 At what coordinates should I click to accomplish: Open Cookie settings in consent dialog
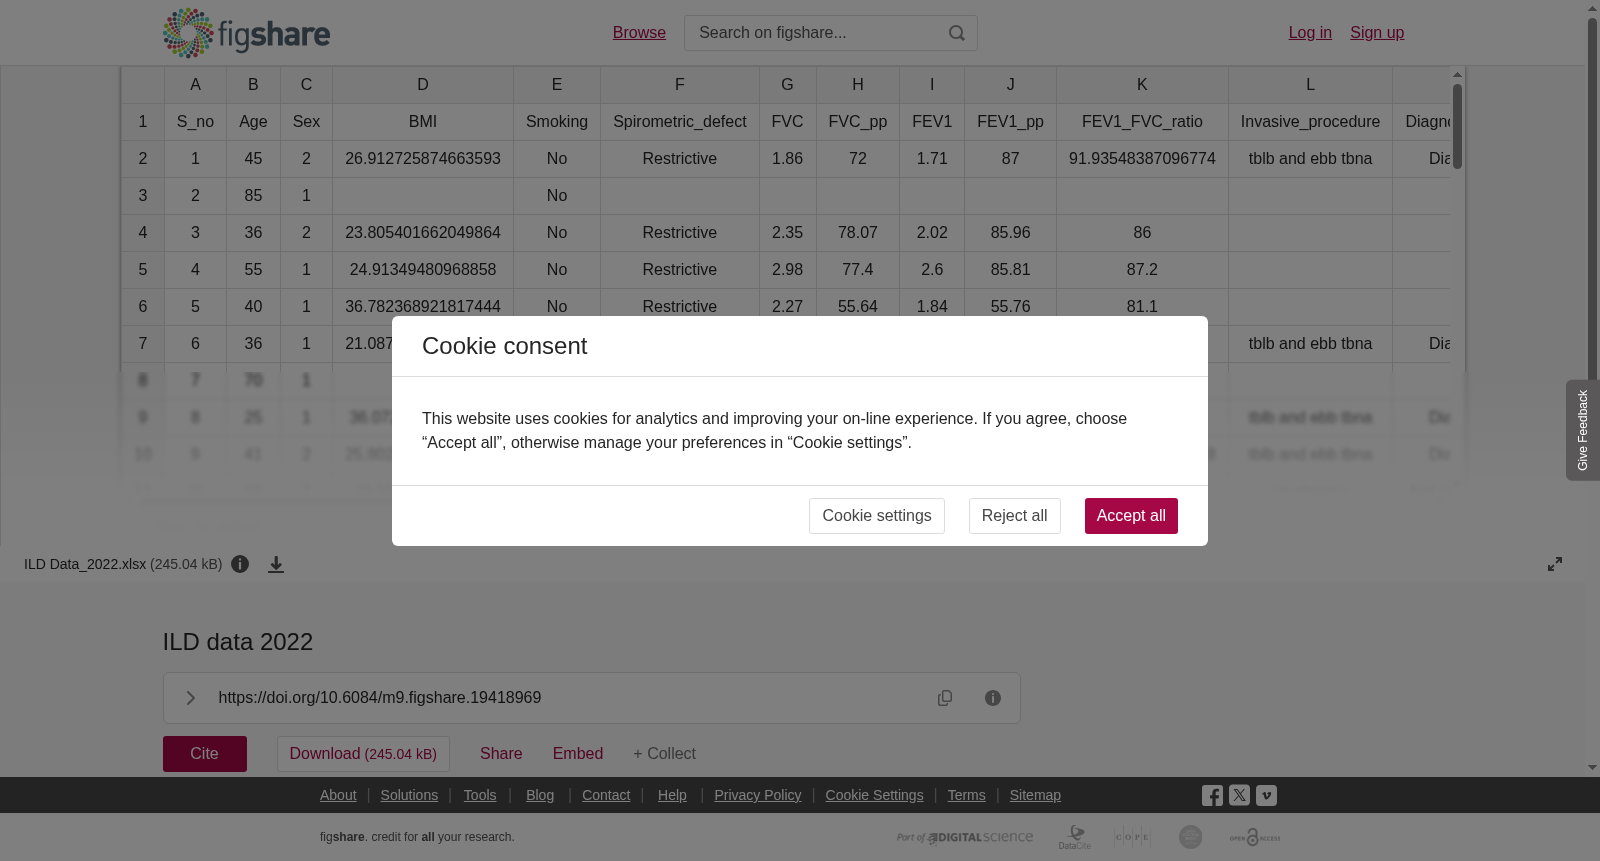coord(877,516)
